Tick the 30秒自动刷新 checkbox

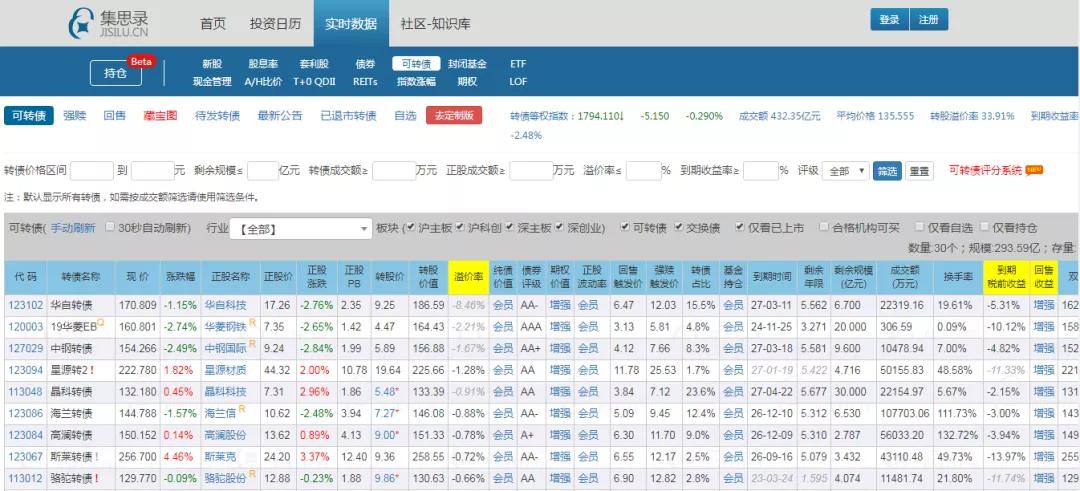point(110,227)
